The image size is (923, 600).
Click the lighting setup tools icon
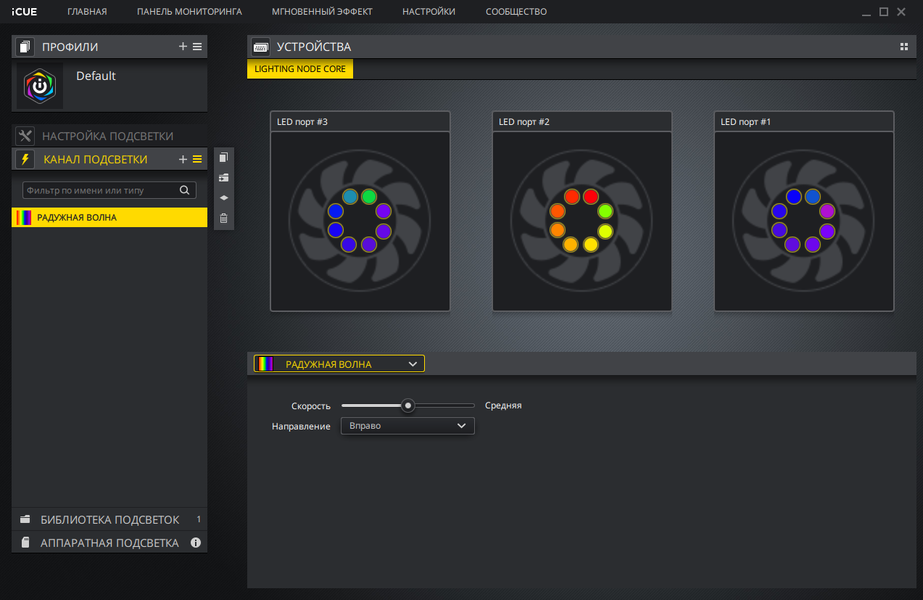(x=25, y=136)
